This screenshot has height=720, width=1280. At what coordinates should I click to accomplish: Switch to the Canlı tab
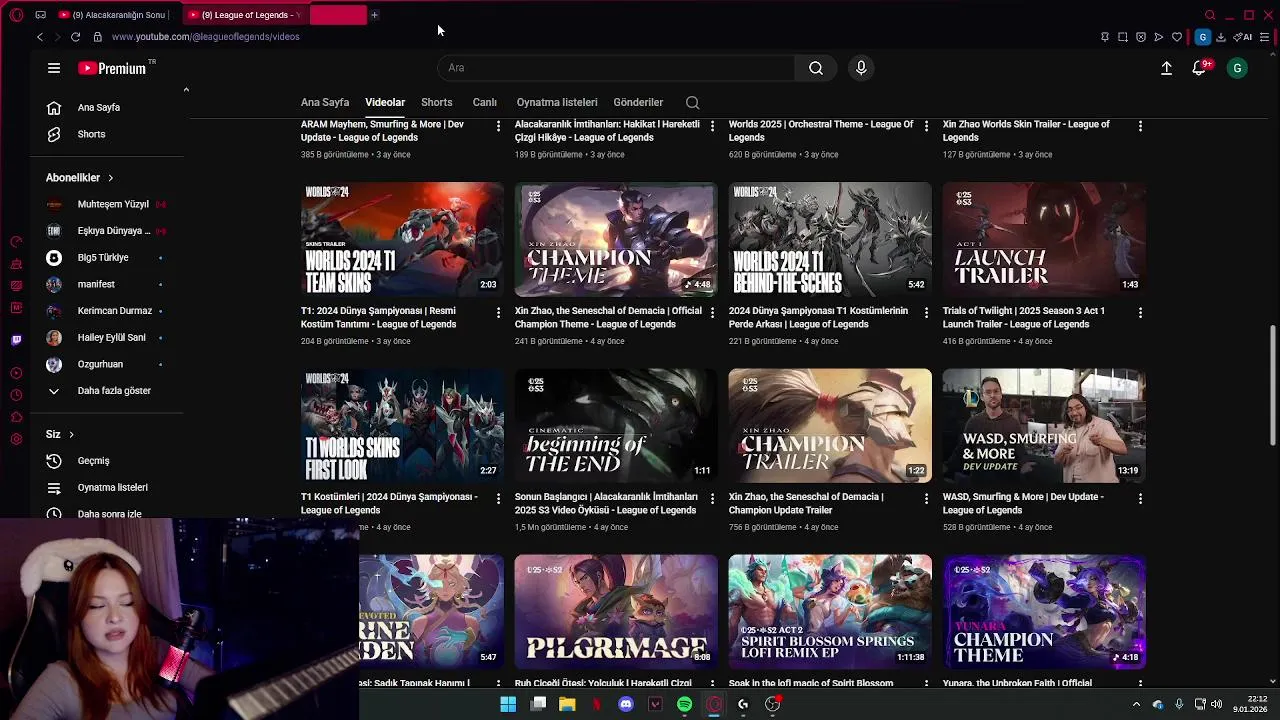484,102
